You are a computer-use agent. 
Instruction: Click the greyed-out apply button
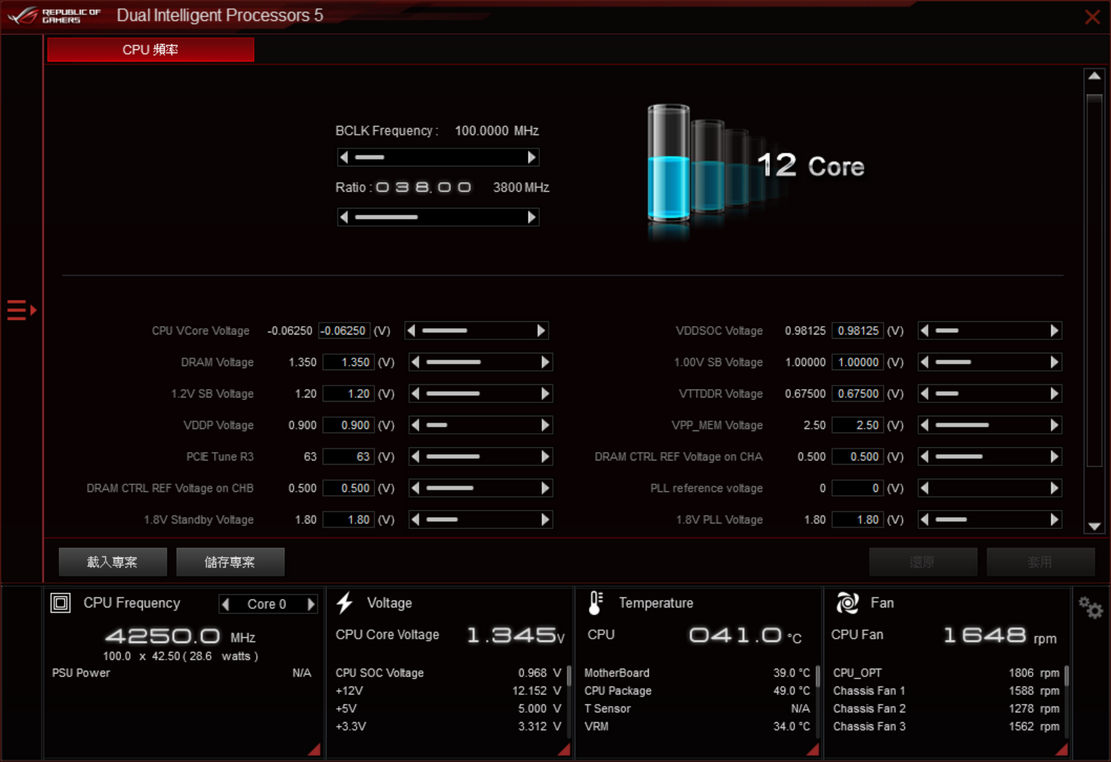(1040, 562)
